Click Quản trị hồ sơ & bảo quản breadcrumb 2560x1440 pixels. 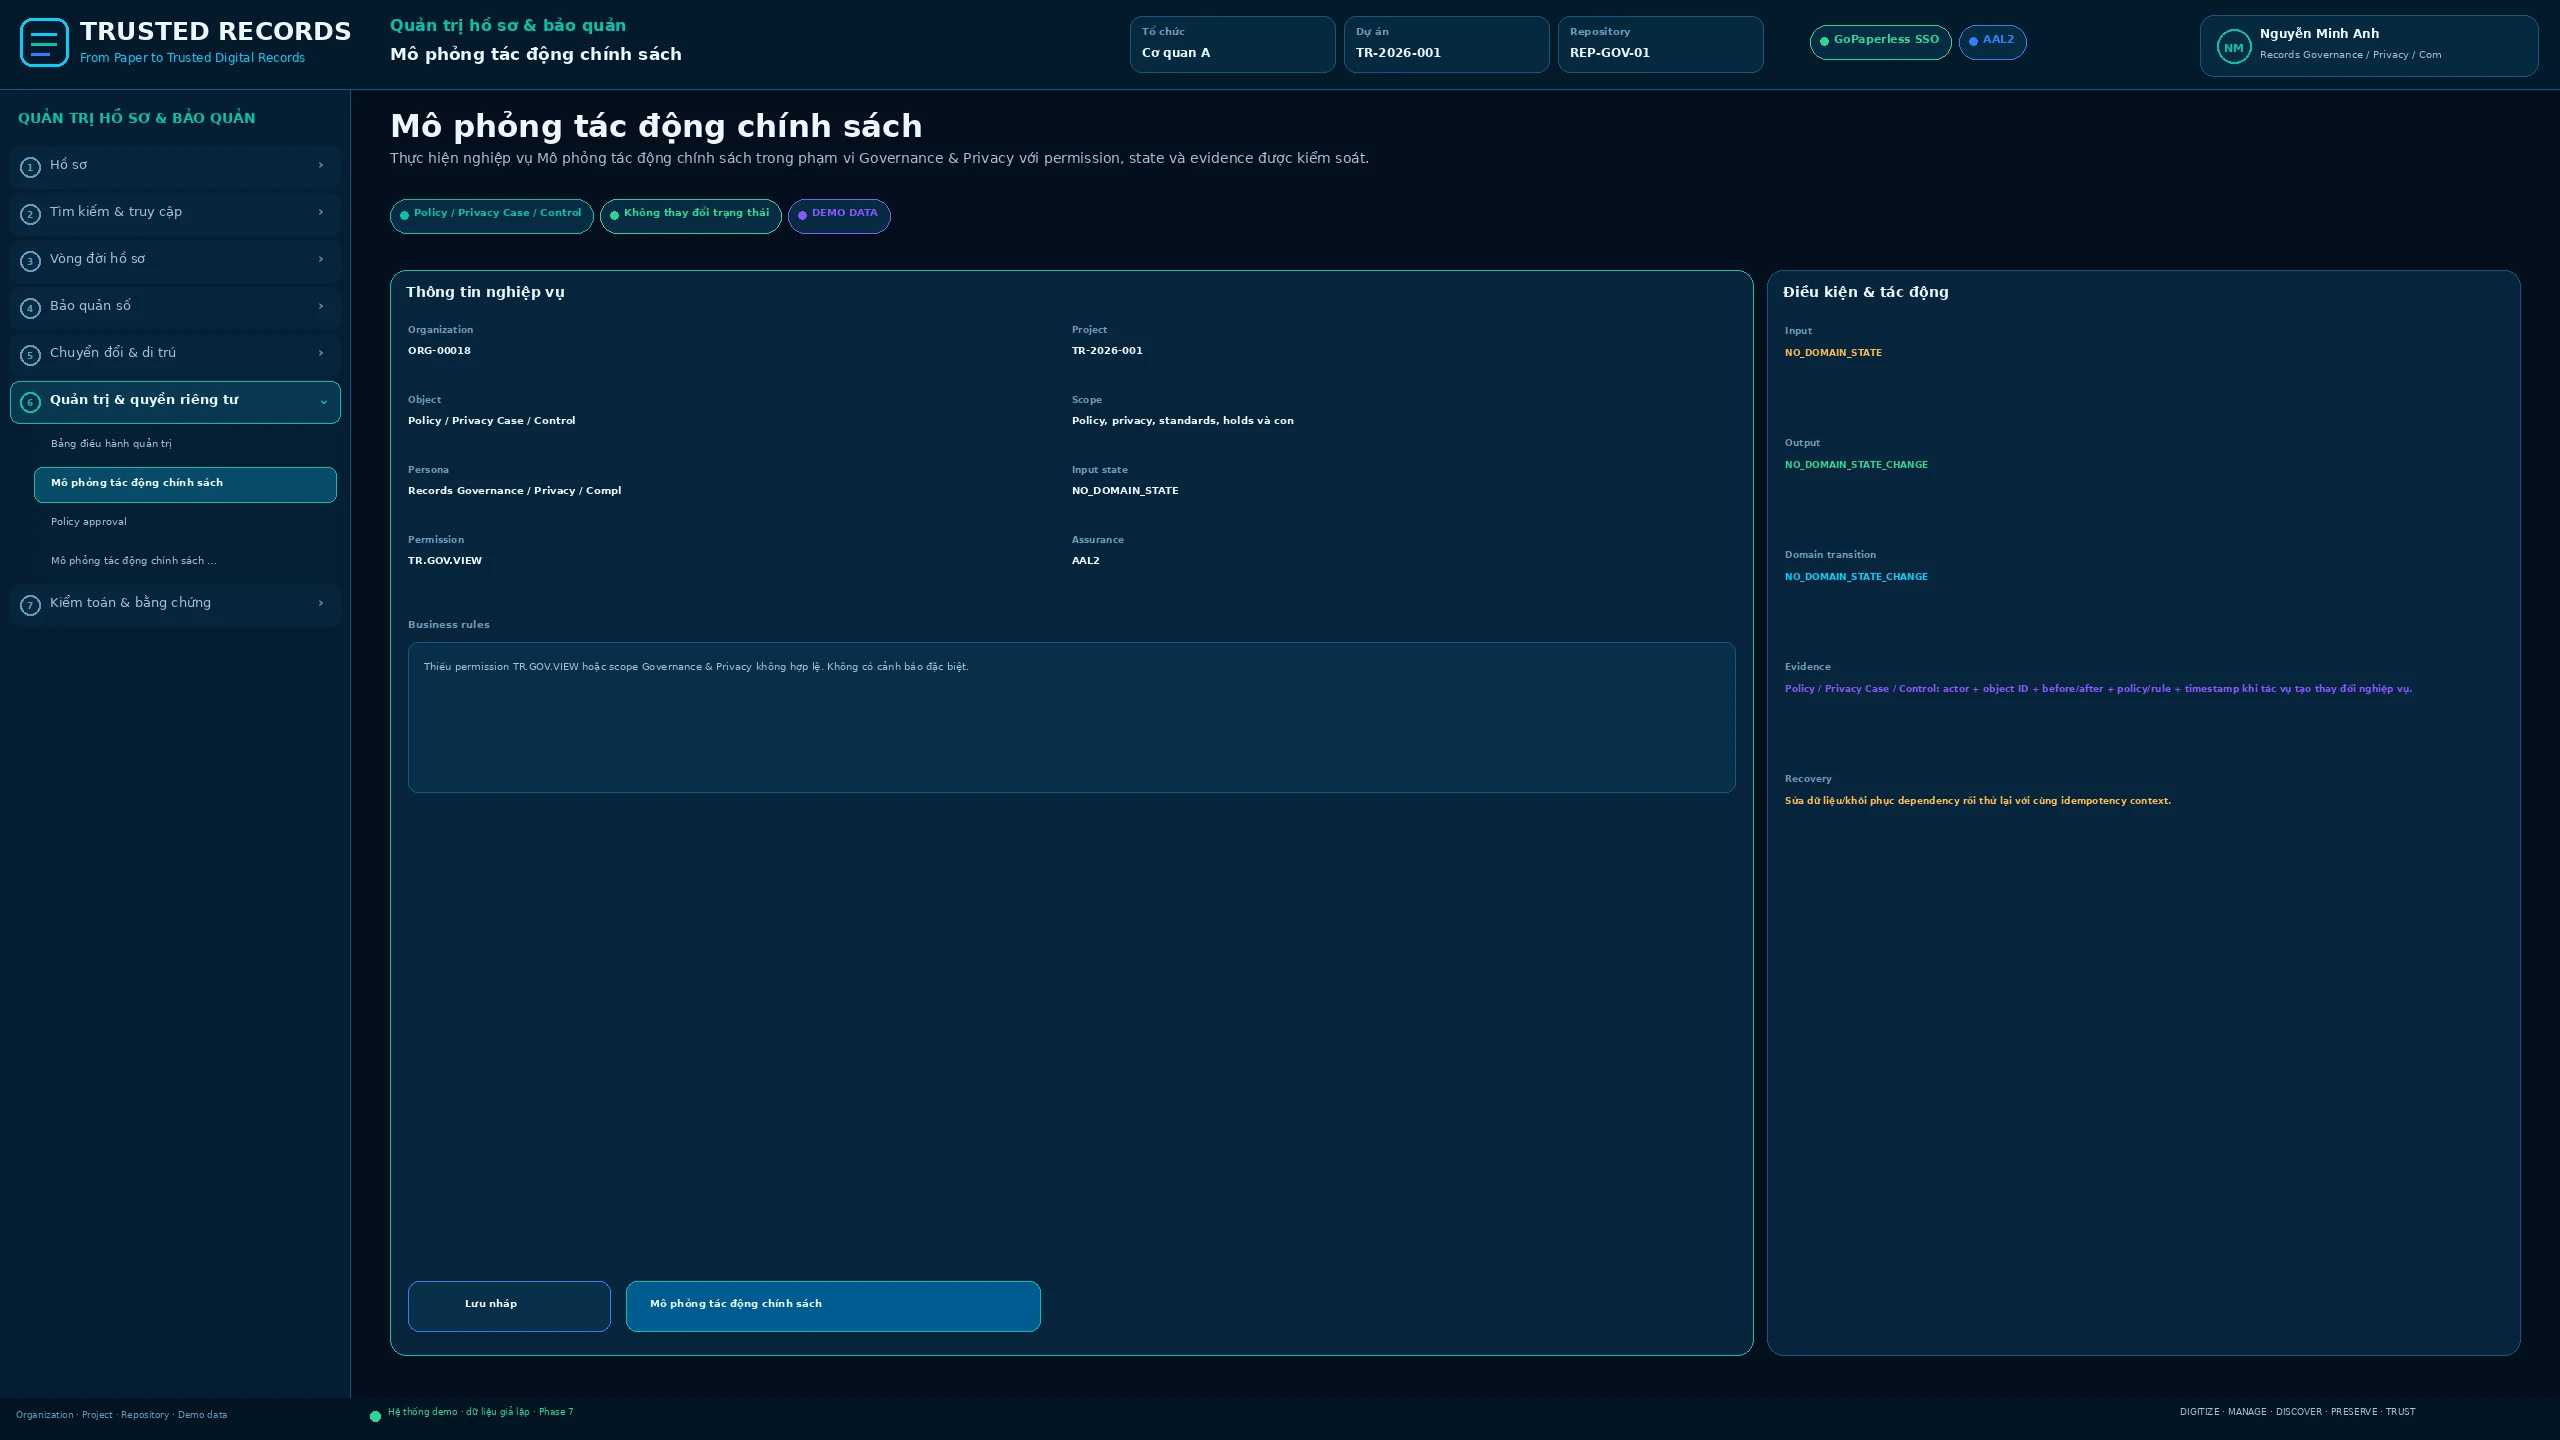pyautogui.click(x=508, y=25)
